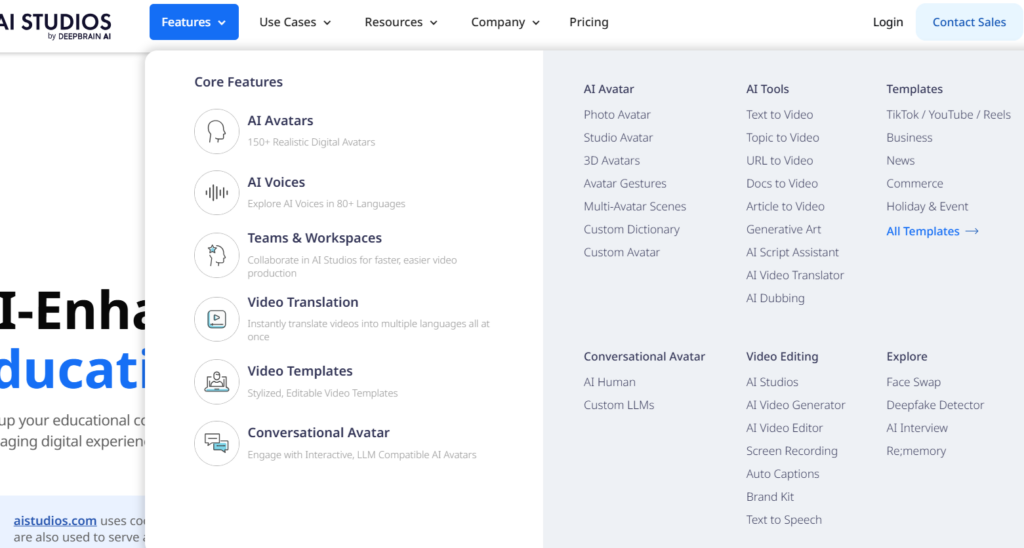Select Photo Avatar link
This screenshot has height=548, width=1024.
(x=617, y=114)
